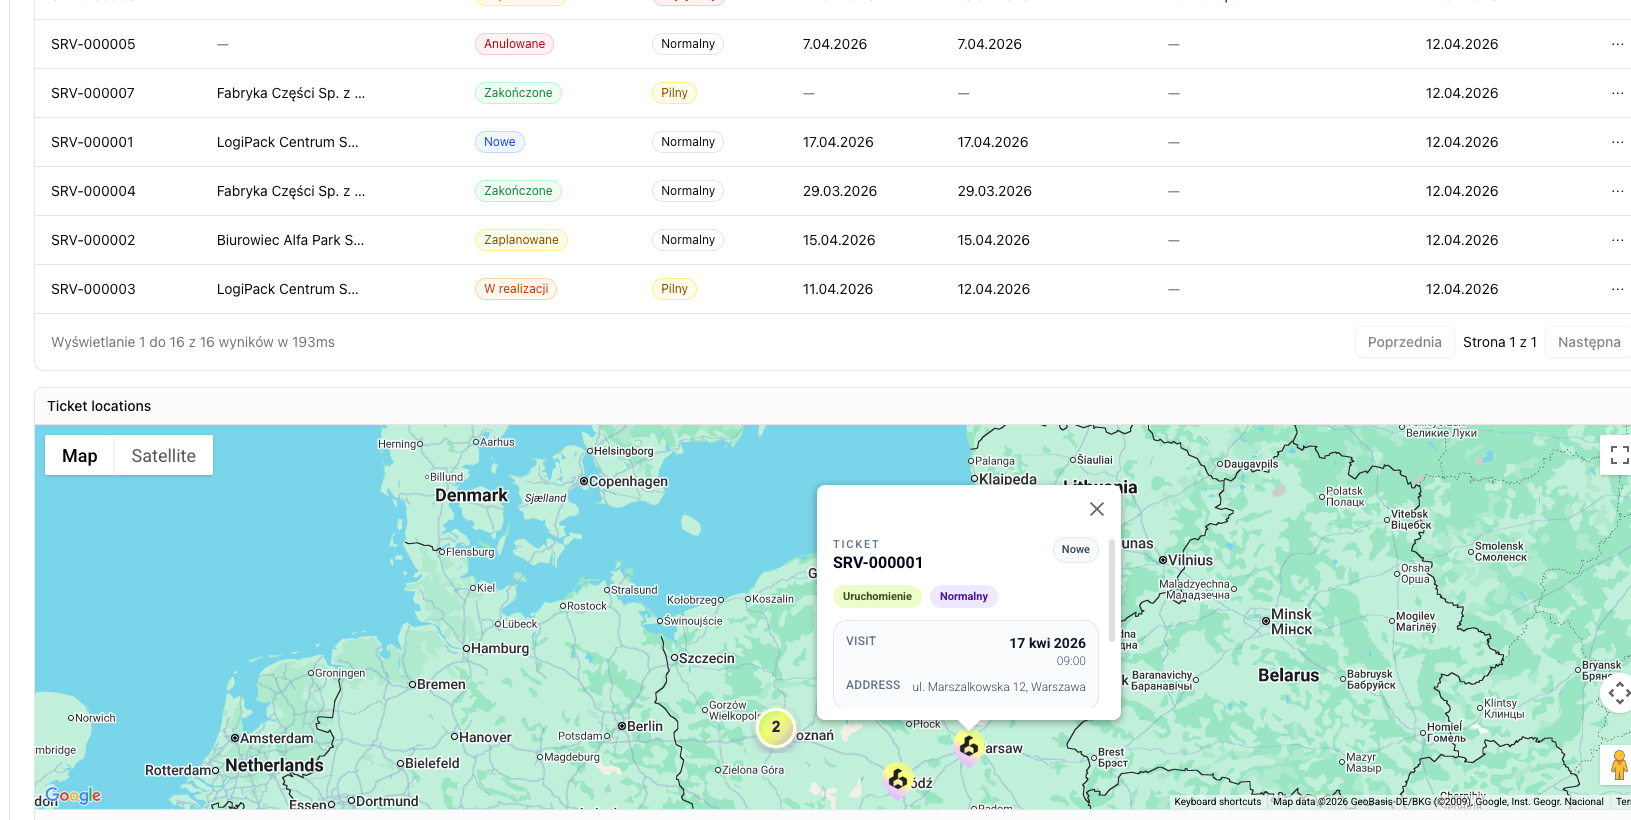
Task: Click Pilny priority badge in SRV-000007 row
Action: tap(674, 93)
